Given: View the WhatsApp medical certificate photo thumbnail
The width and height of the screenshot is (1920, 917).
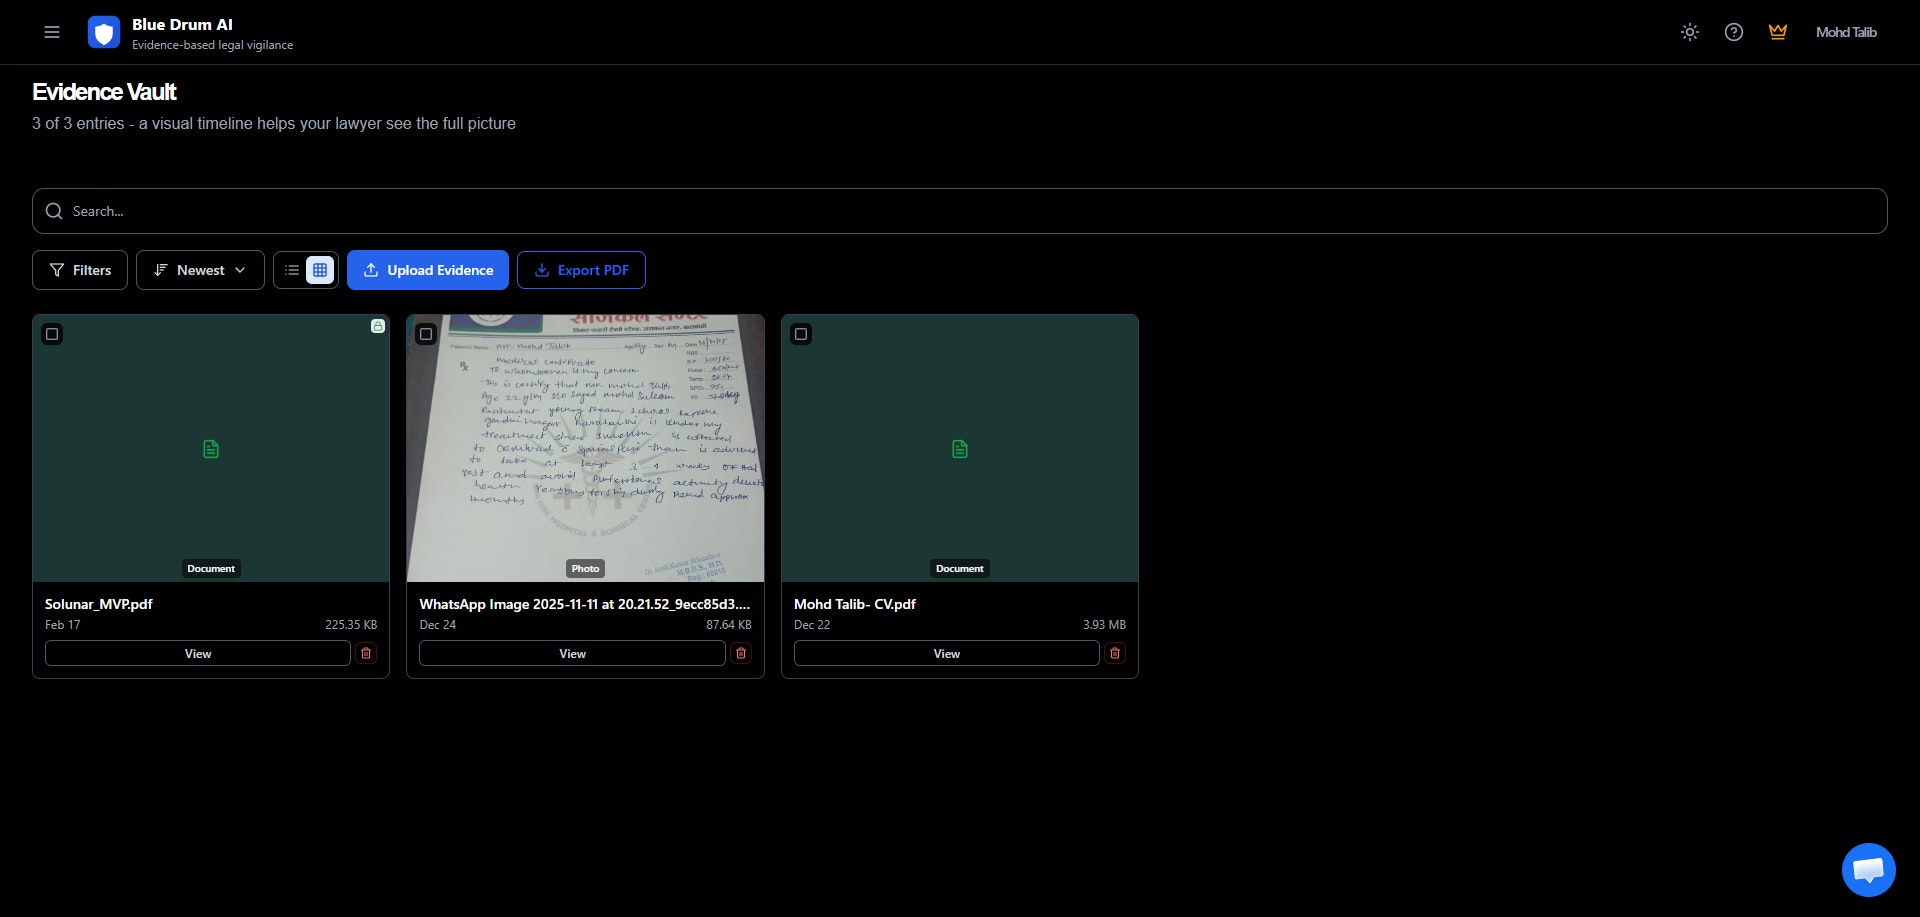Looking at the screenshot, I should pos(584,447).
